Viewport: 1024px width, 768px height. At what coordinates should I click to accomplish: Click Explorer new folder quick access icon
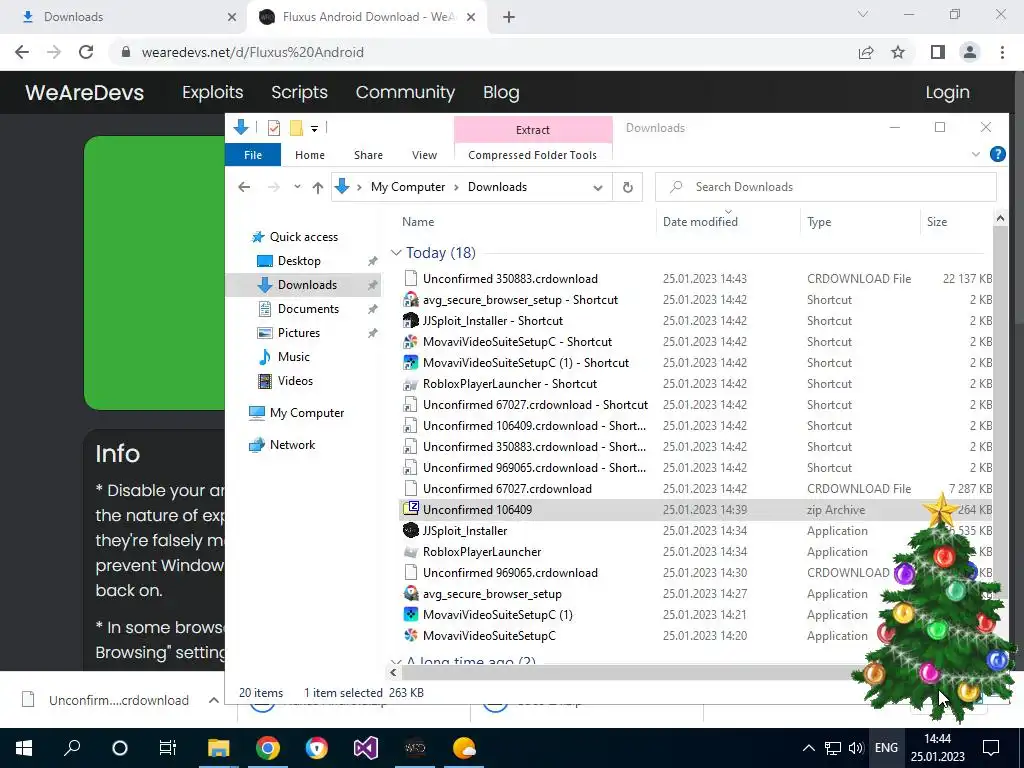[x=296, y=128]
